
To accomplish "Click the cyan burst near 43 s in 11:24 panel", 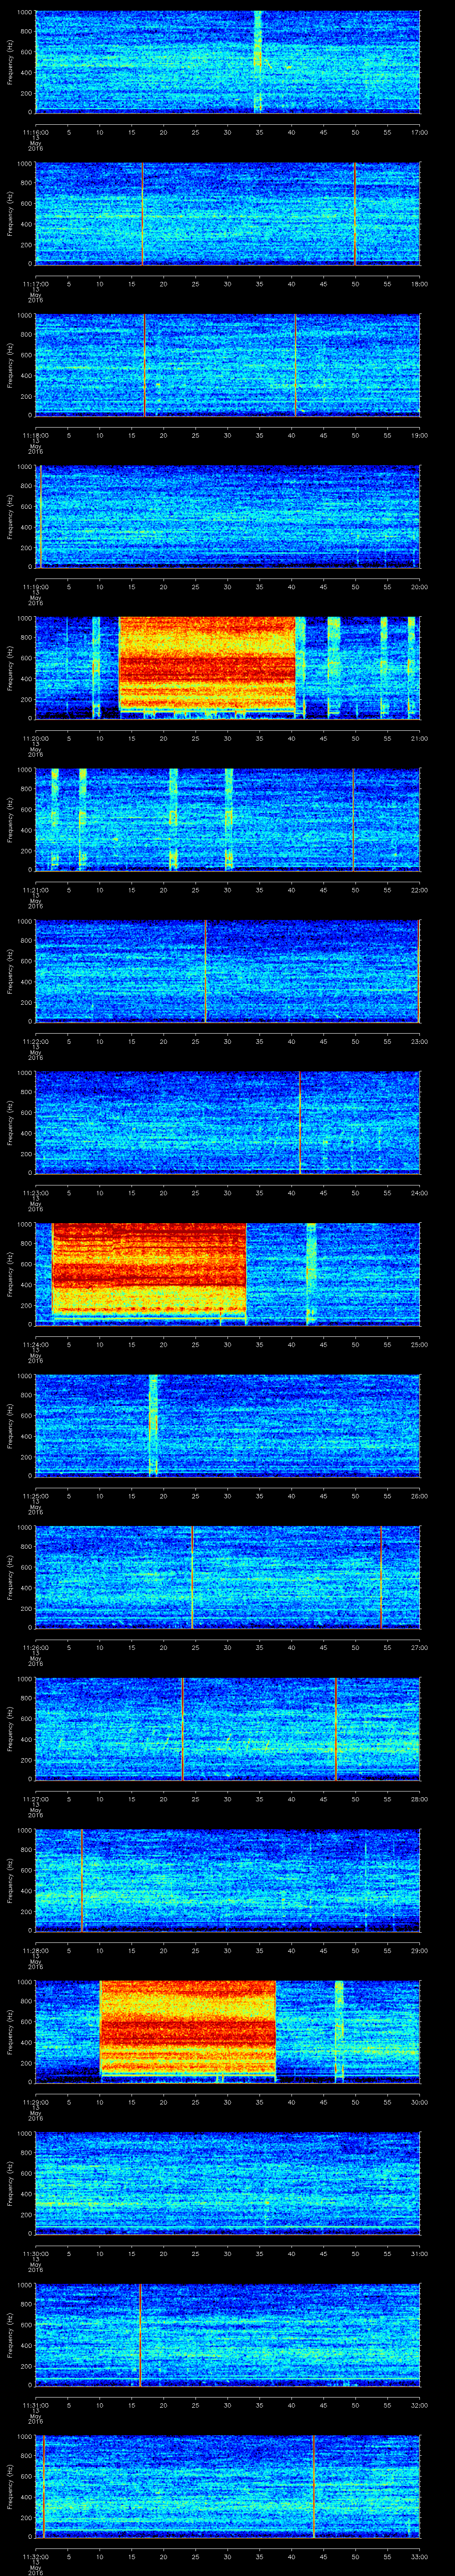I will click(311, 1273).
